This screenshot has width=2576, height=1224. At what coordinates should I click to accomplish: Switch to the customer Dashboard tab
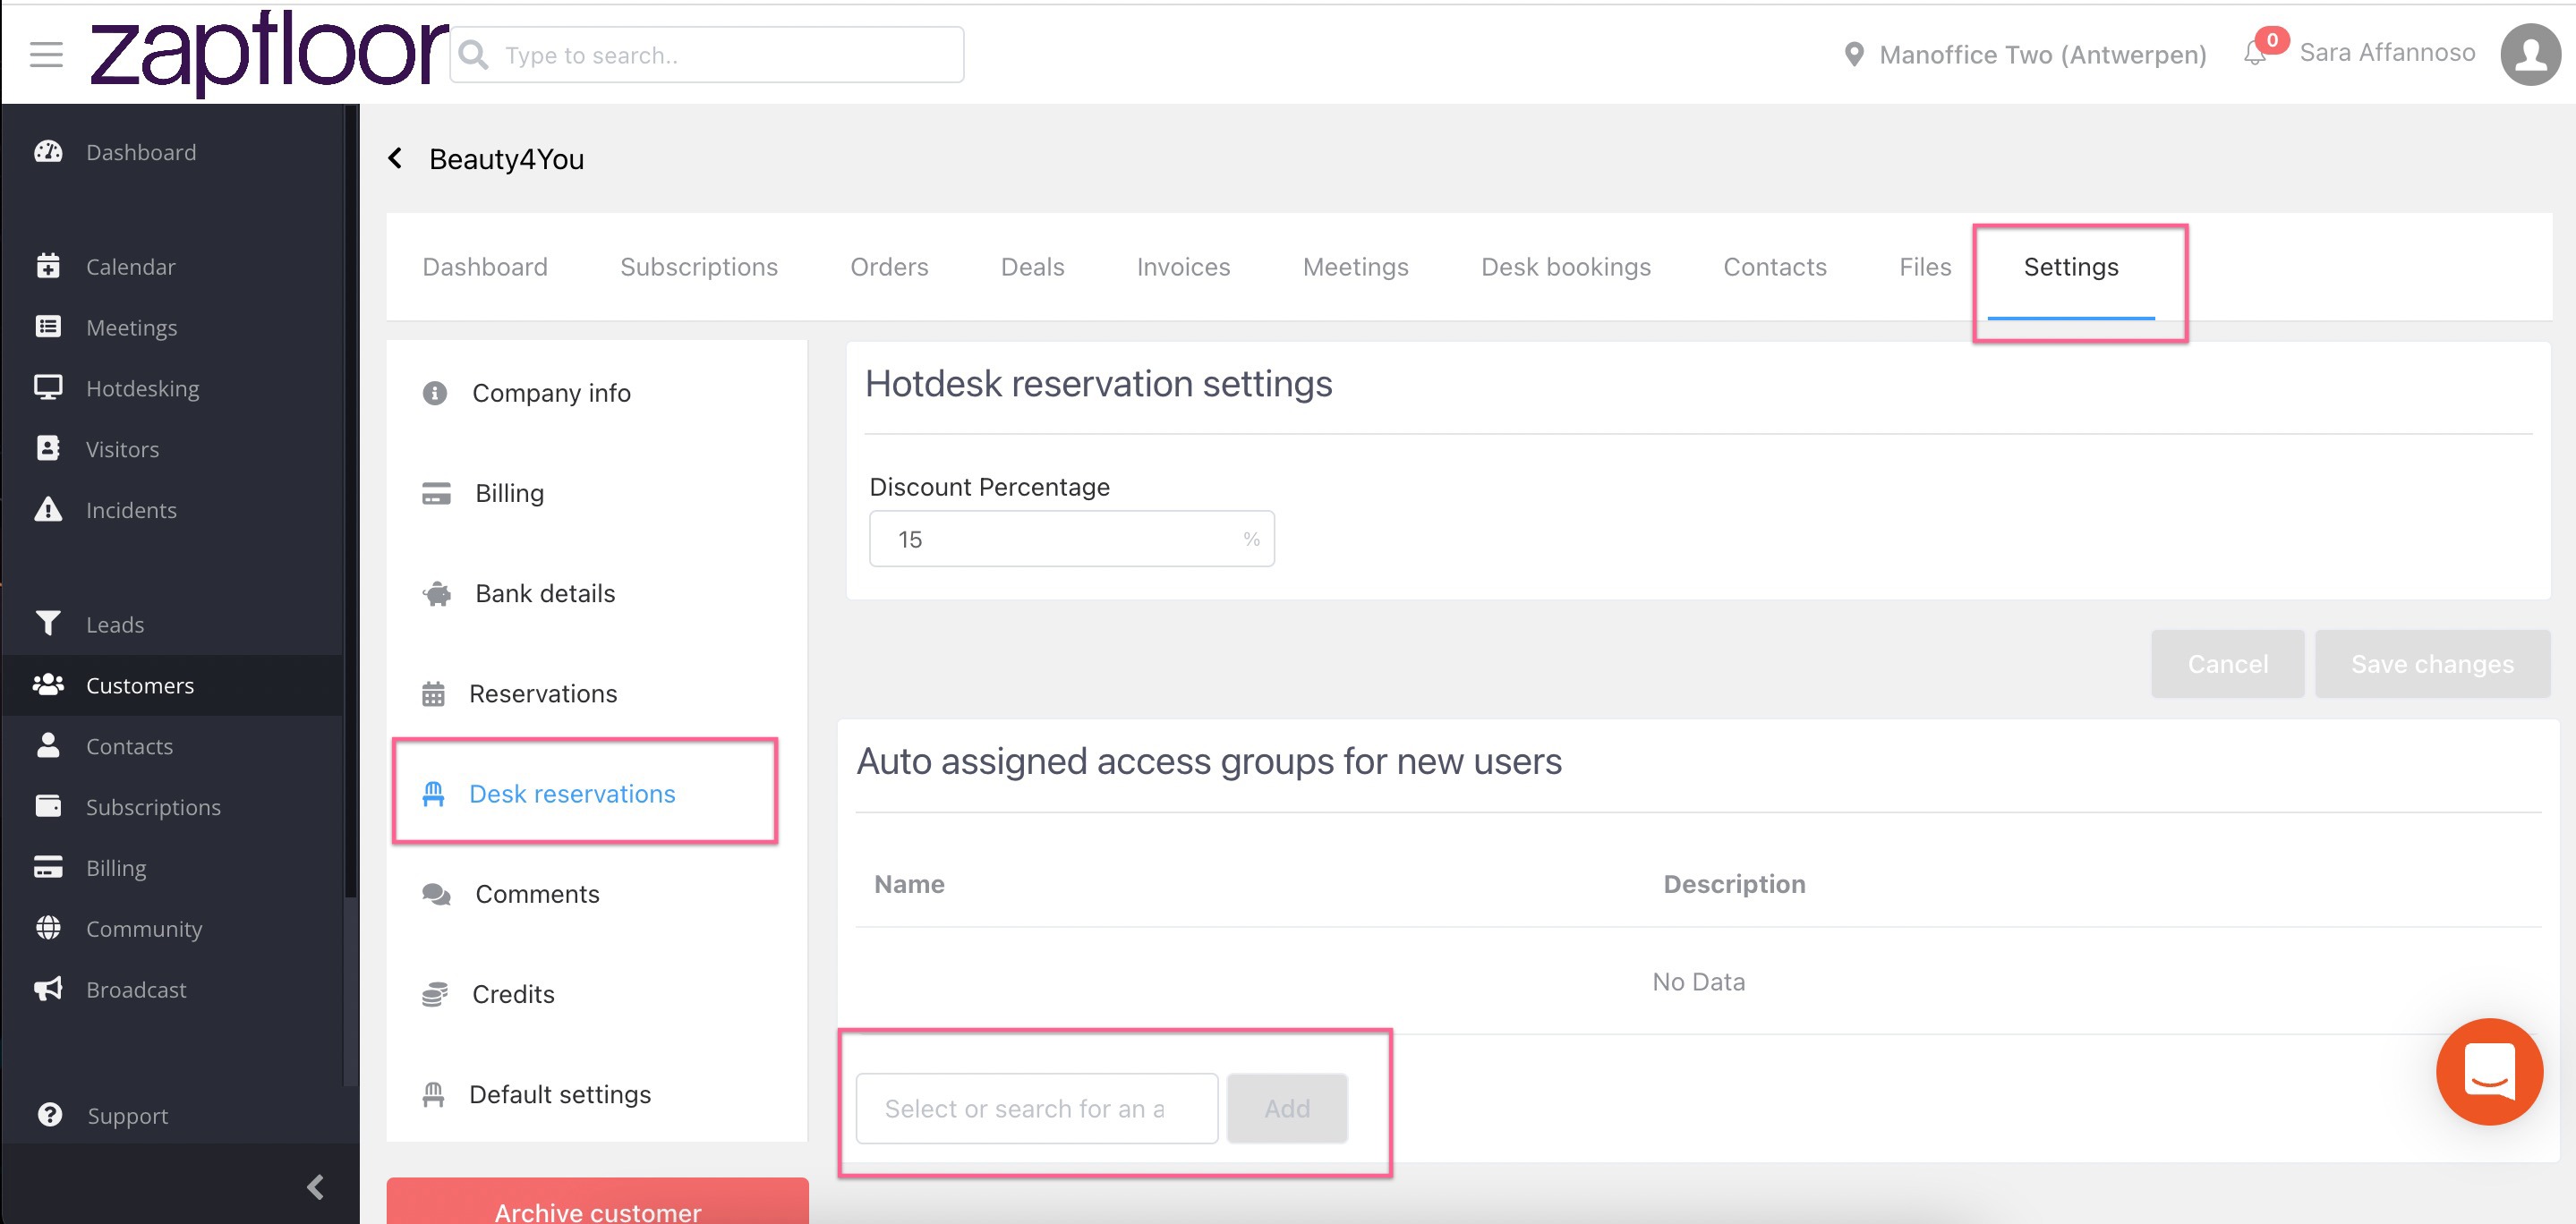point(485,267)
